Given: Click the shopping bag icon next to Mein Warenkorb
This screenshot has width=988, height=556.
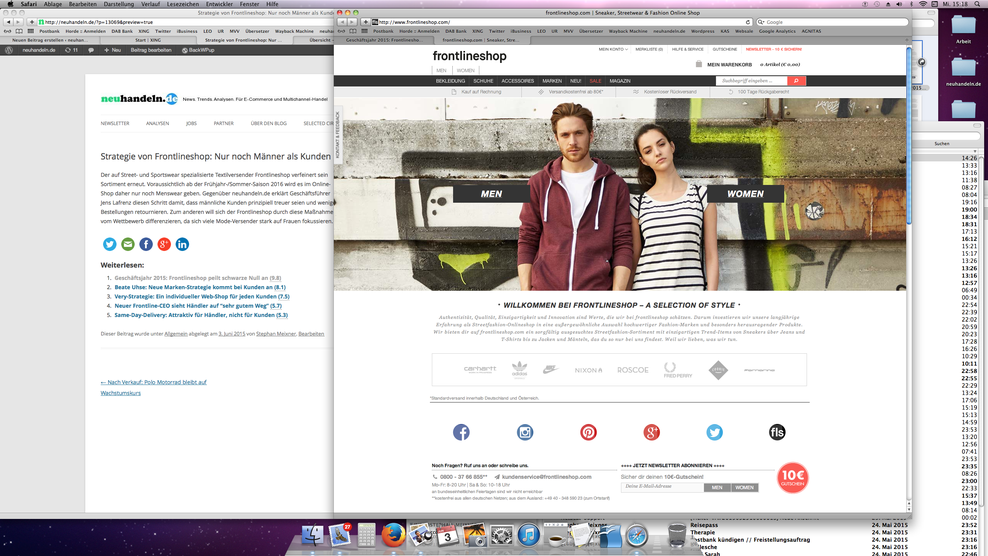Looking at the screenshot, I should 699,64.
